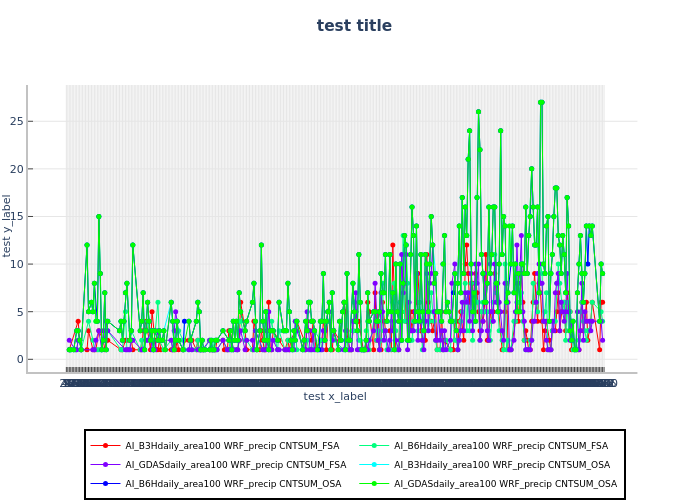Hide AI_B3Hdaily CNTSUM_OSA trace in legend
The height and width of the screenshot is (500, 700).
coord(501,465)
